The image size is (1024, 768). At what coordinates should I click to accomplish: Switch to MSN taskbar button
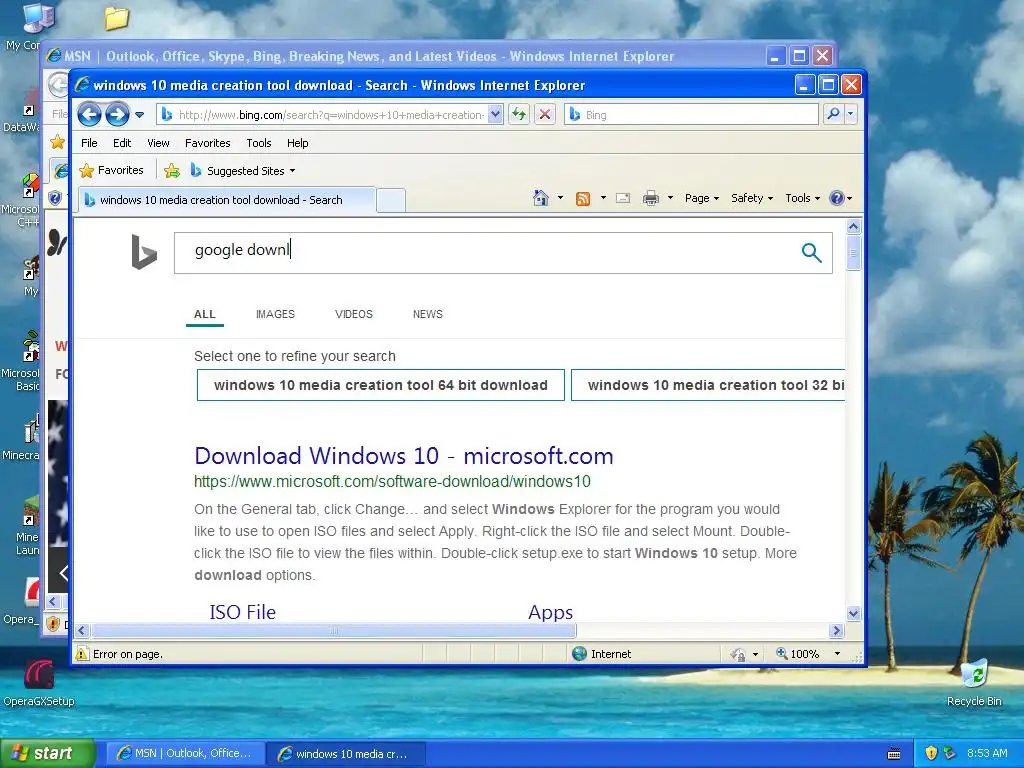tap(185, 754)
